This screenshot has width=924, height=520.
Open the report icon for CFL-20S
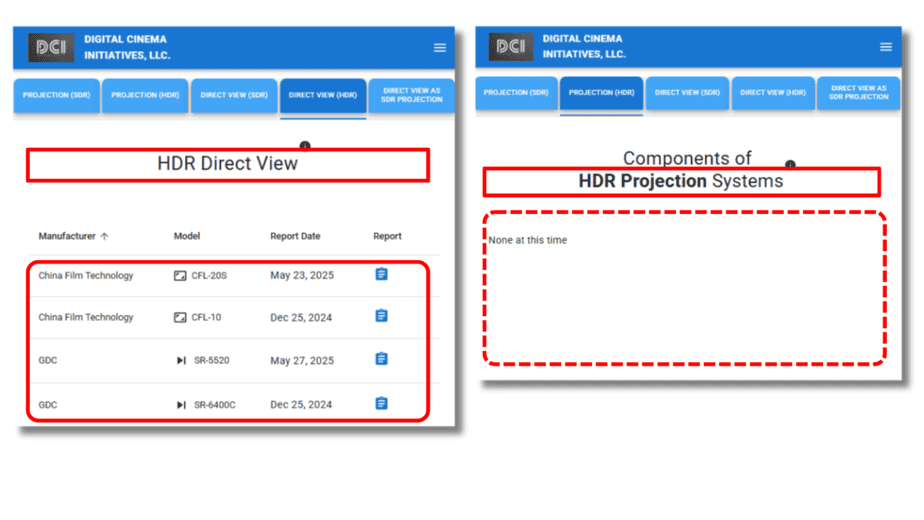[381, 274]
